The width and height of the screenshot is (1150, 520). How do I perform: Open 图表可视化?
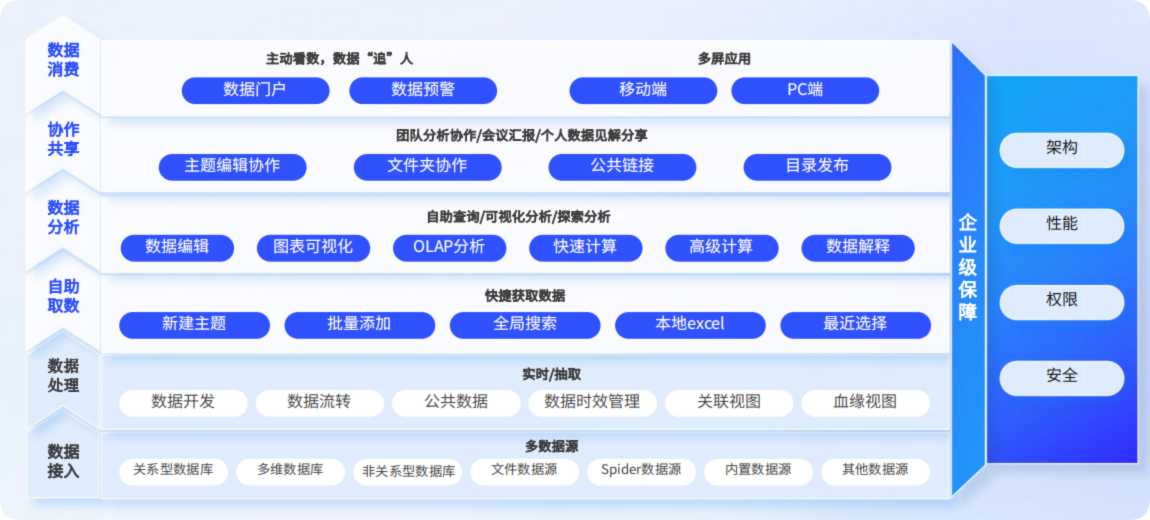[x=313, y=248]
